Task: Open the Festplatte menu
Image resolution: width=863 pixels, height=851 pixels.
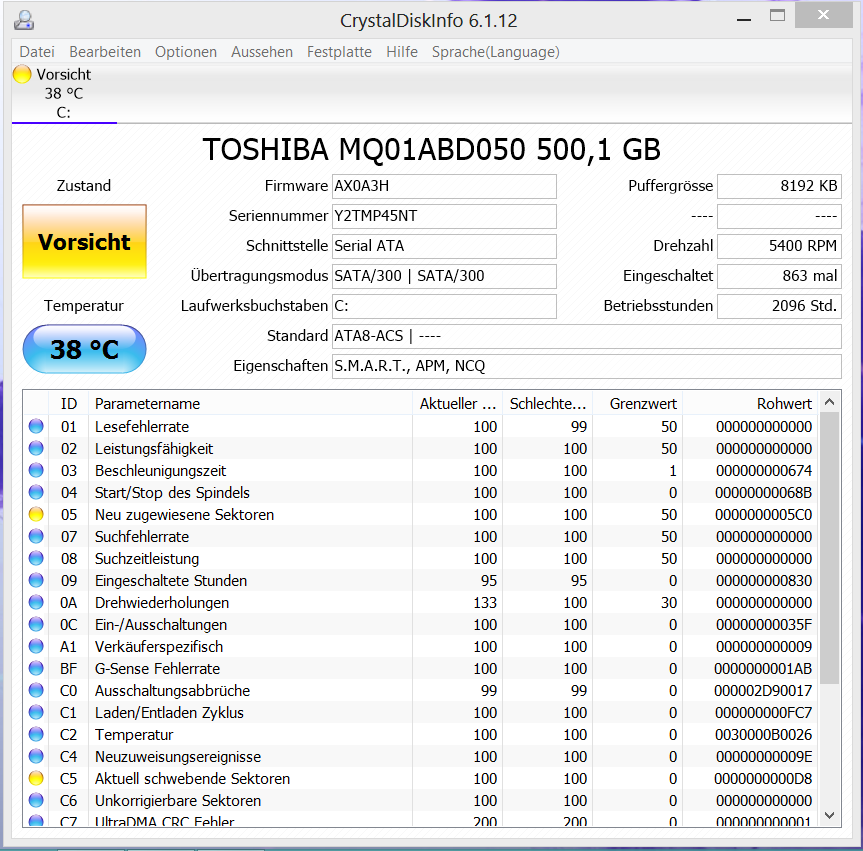Action: pyautogui.click(x=339, y=52)
